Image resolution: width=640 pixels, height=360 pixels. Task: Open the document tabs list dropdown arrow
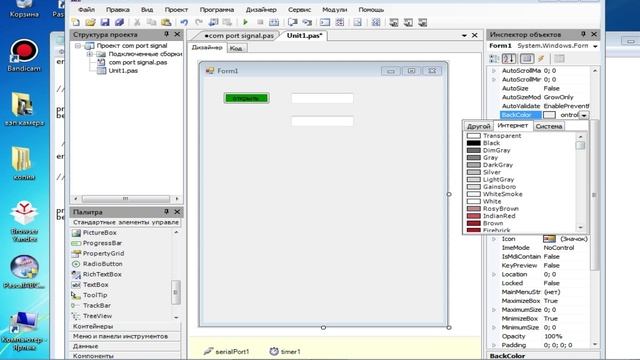pos(464,36)
